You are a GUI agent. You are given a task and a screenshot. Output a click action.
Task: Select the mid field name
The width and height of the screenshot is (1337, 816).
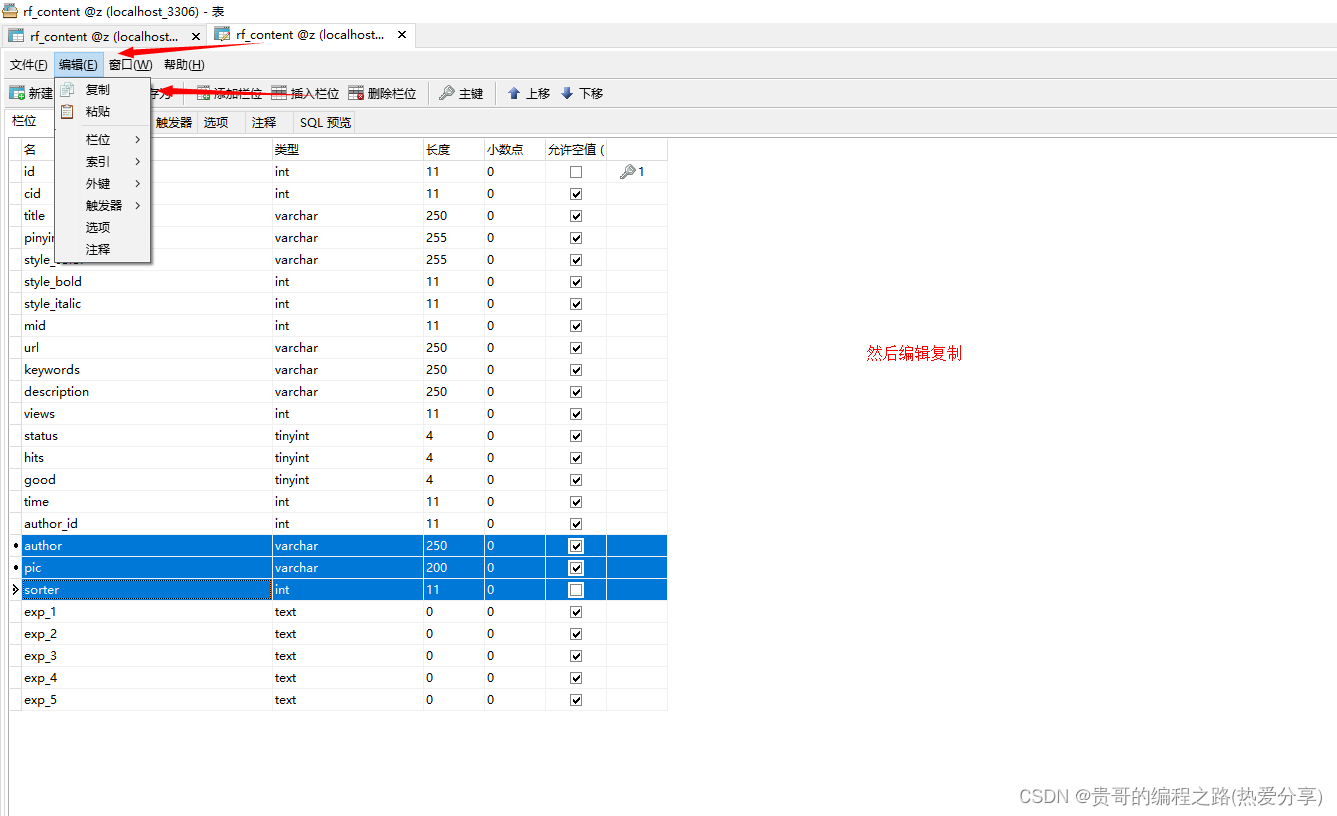35,326
